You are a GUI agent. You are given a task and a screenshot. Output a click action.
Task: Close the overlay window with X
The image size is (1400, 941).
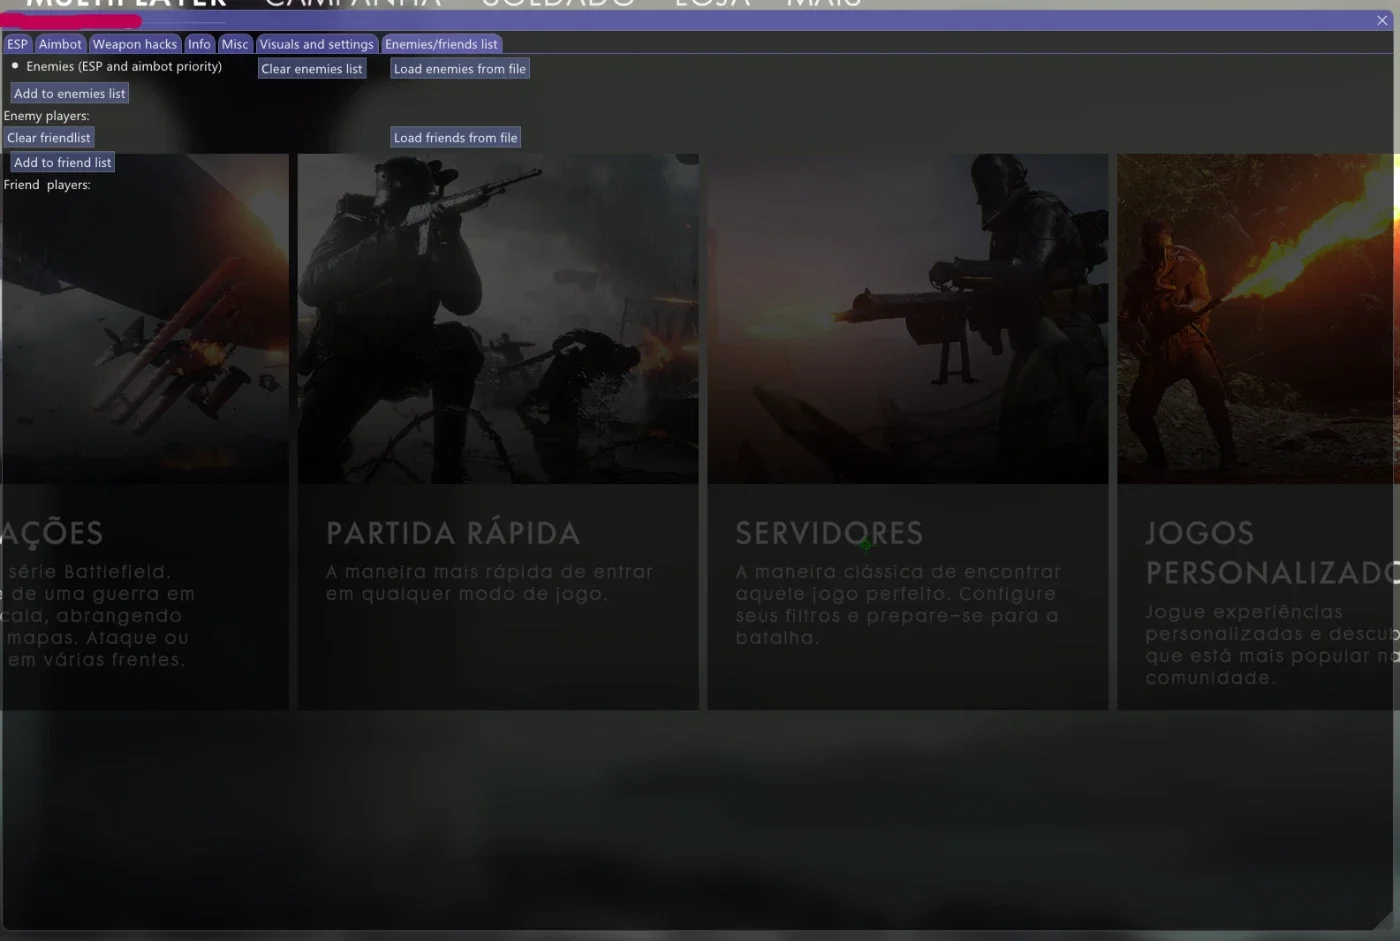coord(1382,21)
